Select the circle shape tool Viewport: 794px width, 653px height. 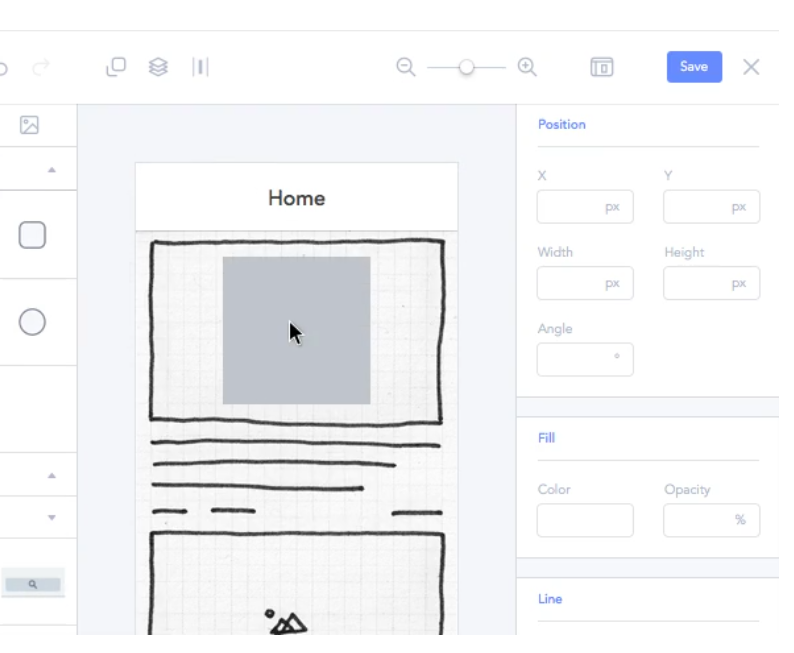[32, 322]
